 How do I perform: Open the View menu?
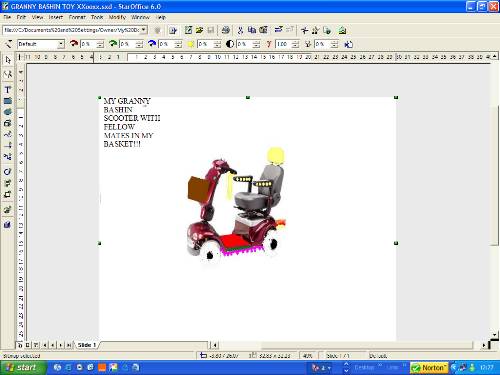click(x=37, y=17)
